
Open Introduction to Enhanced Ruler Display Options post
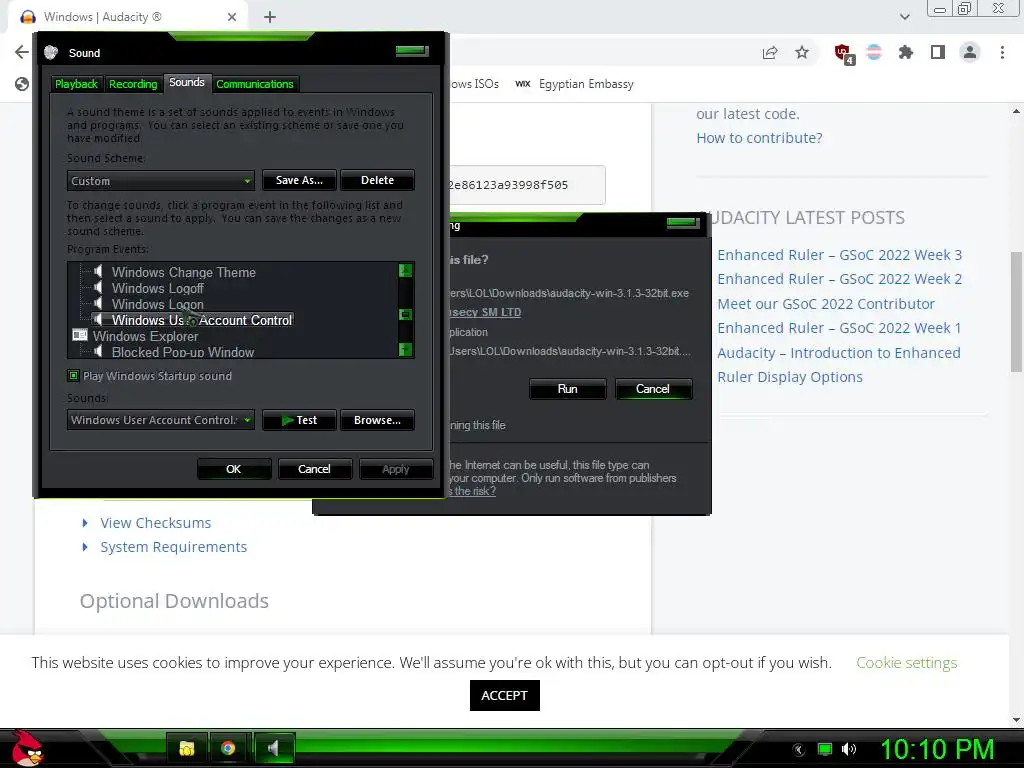pyautogui.click(x=839, y=364)
